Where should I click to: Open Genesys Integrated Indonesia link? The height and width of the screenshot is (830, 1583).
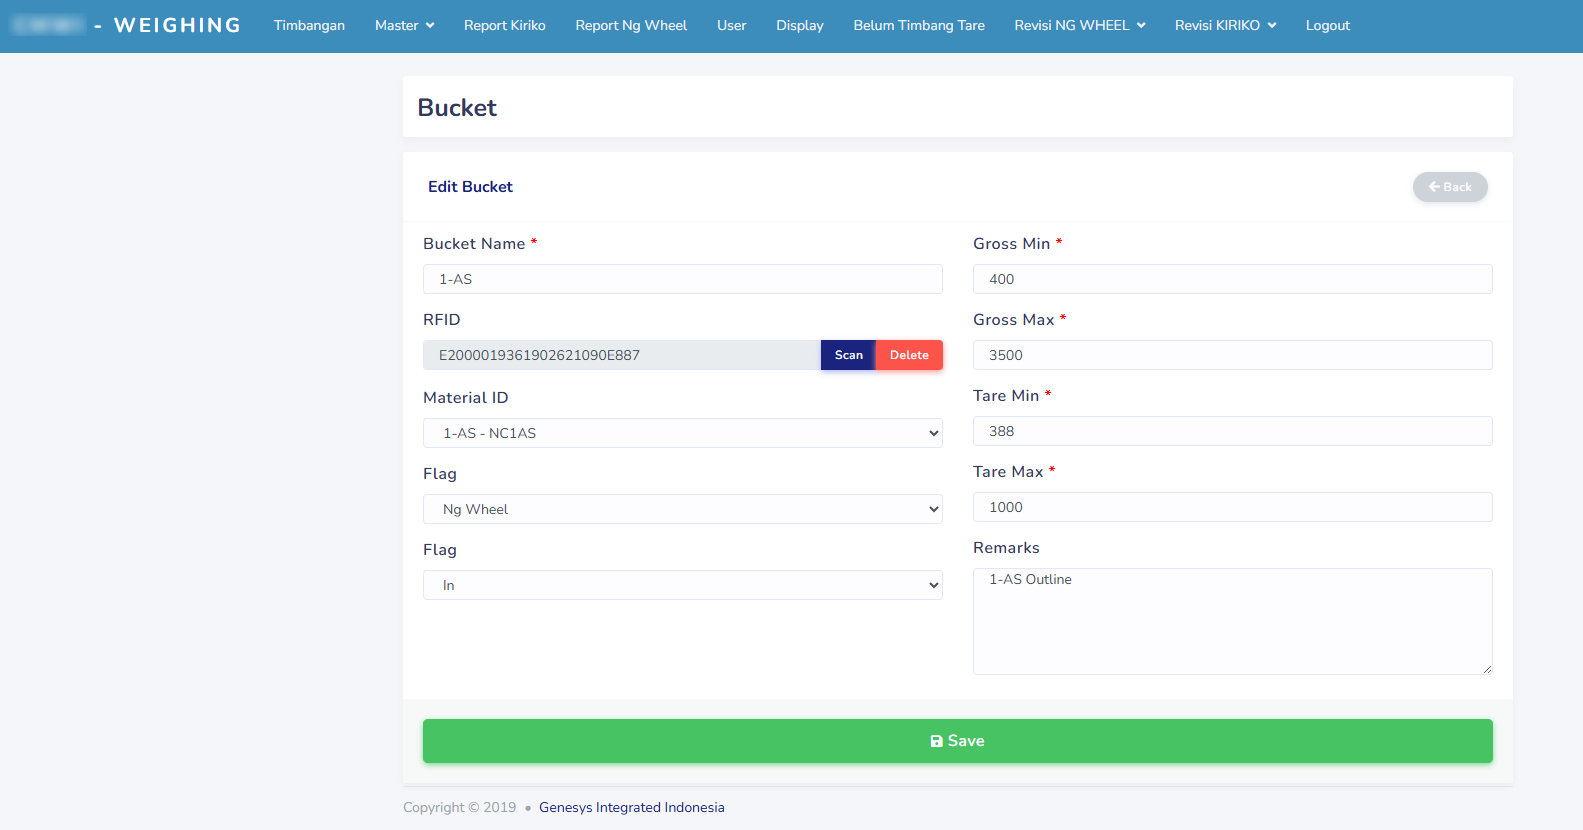coord(632,807)
